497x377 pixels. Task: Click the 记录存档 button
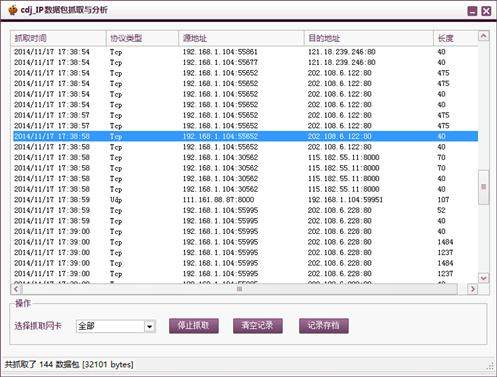(324, 326)
